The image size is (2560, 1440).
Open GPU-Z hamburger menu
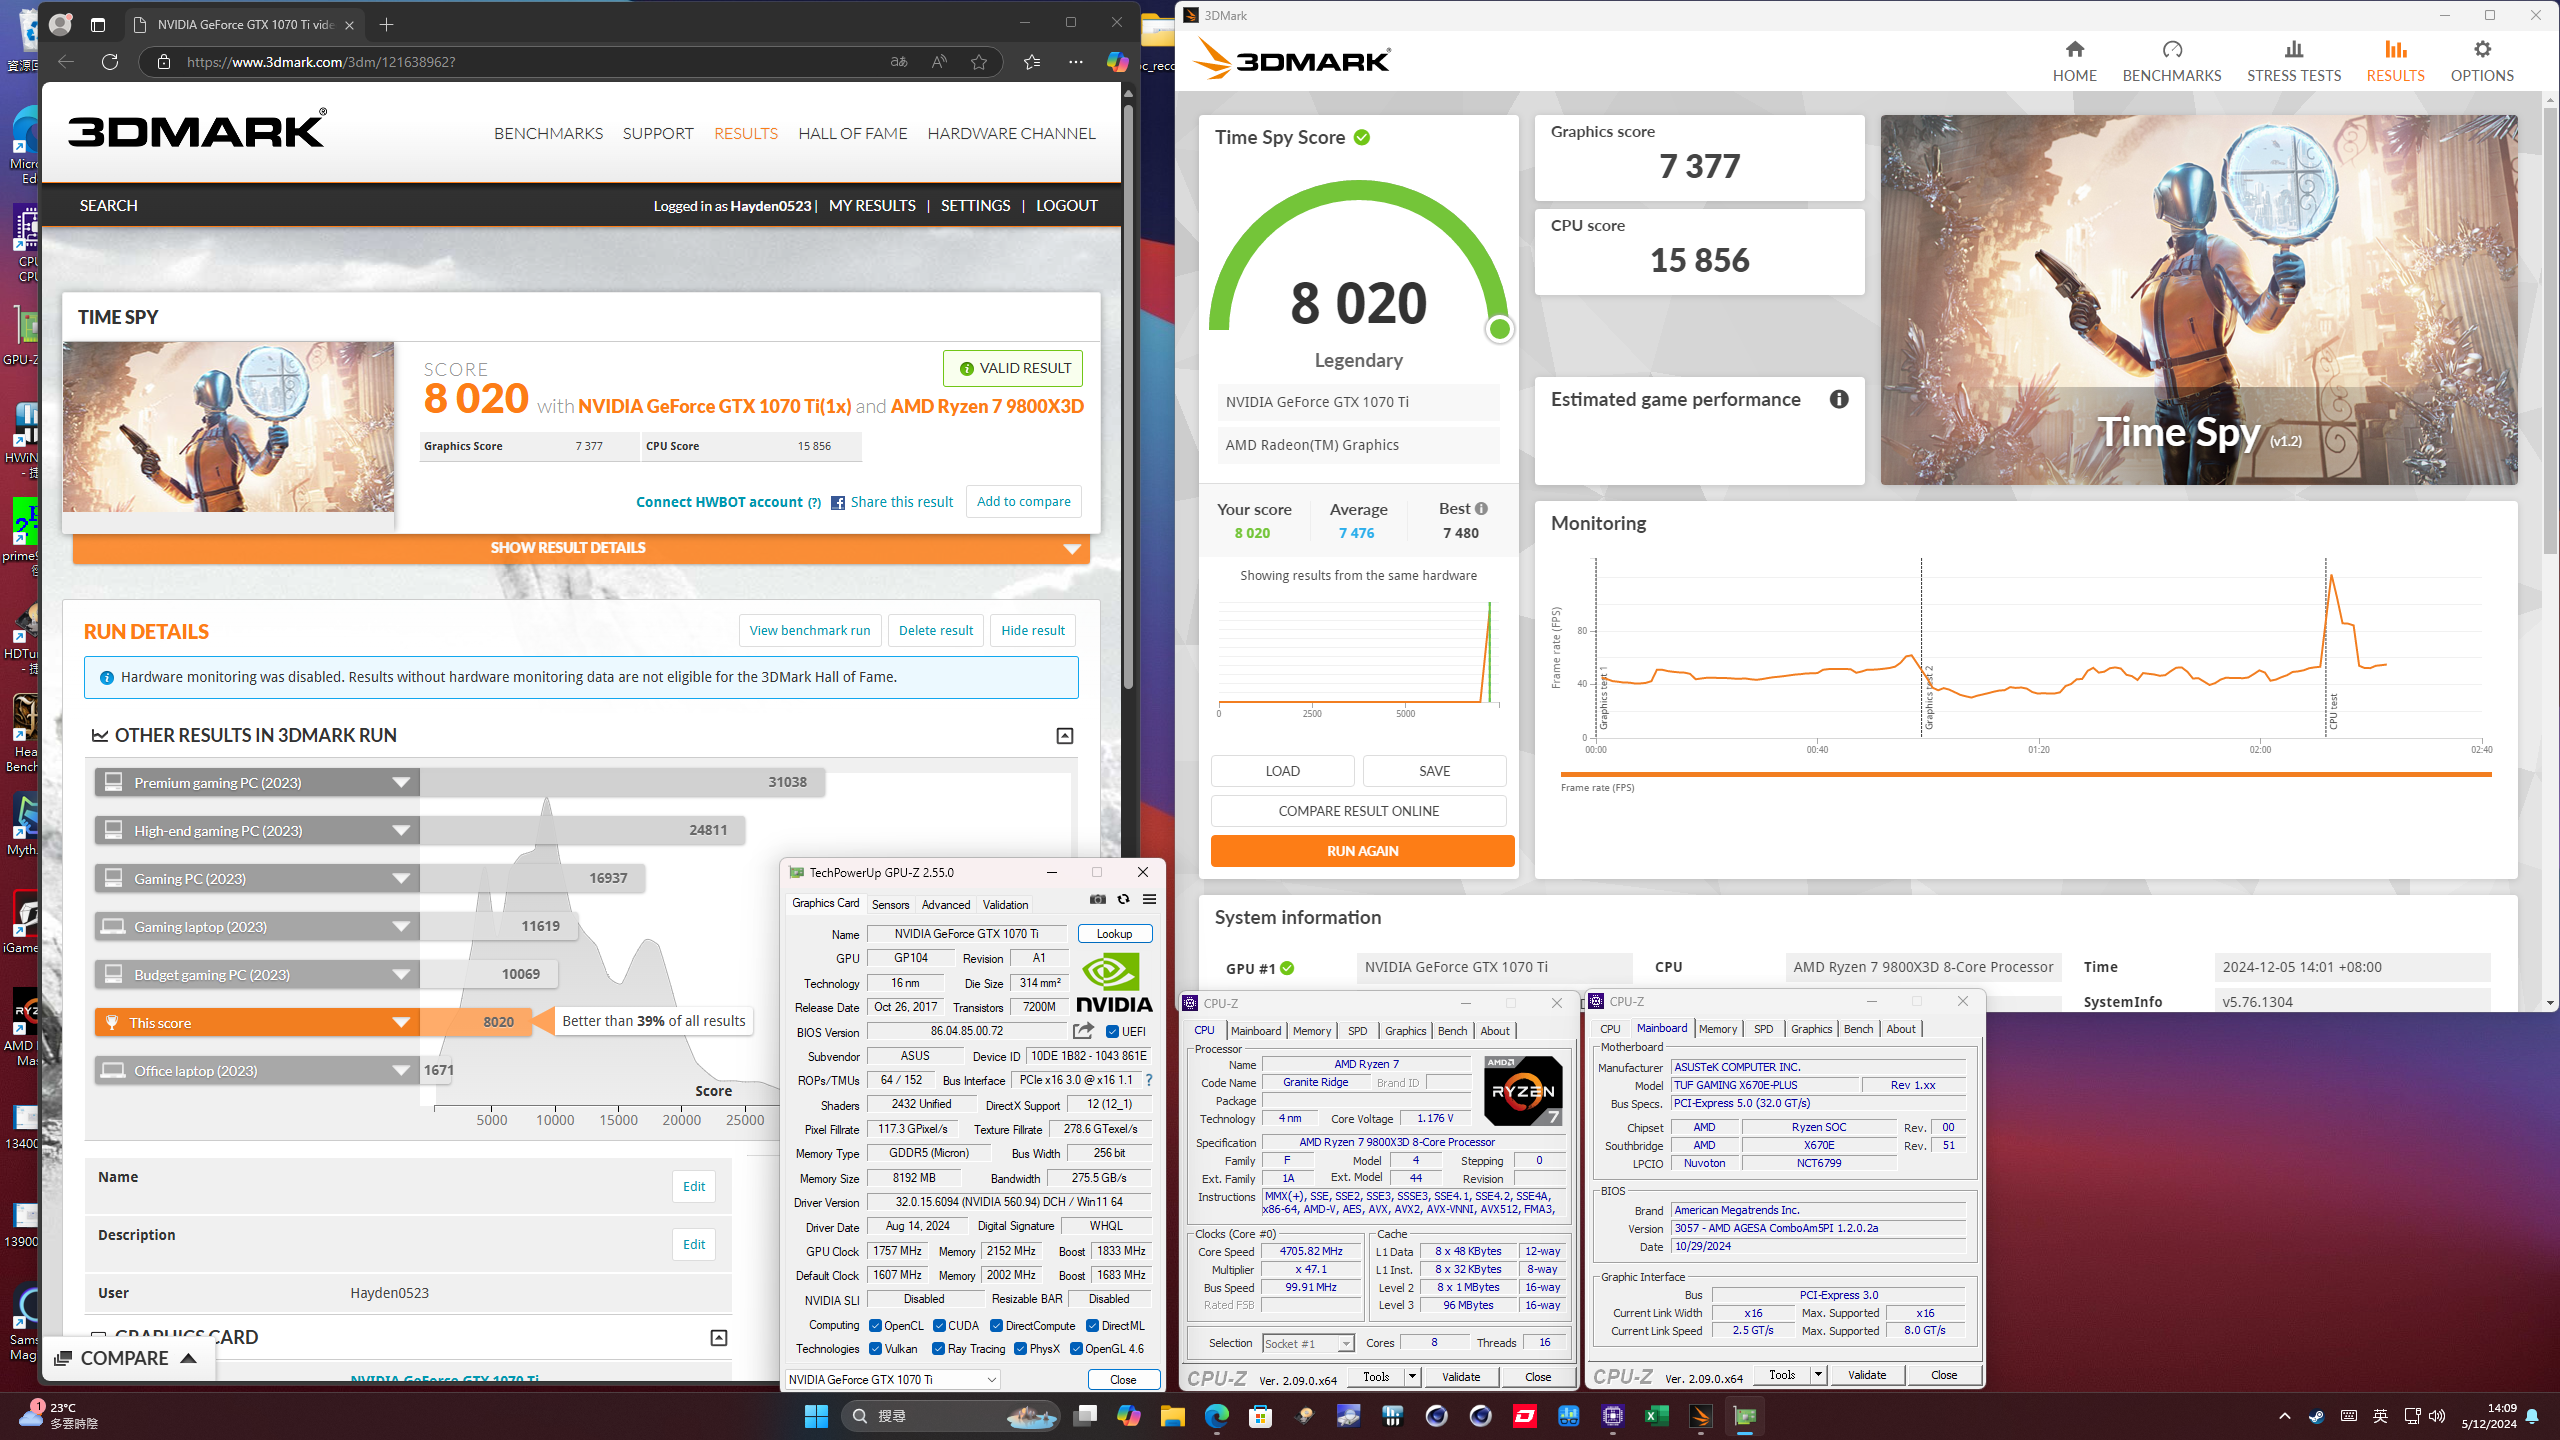(1150, 899)
